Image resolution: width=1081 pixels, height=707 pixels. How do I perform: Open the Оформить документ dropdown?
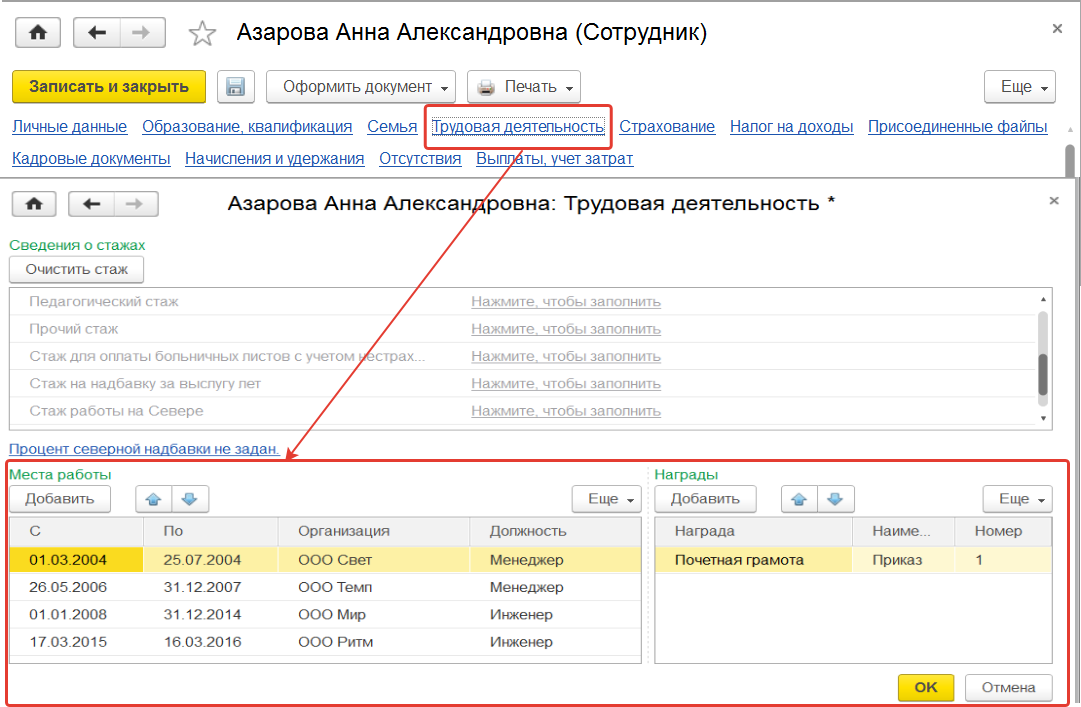click(x=361, y=87)
